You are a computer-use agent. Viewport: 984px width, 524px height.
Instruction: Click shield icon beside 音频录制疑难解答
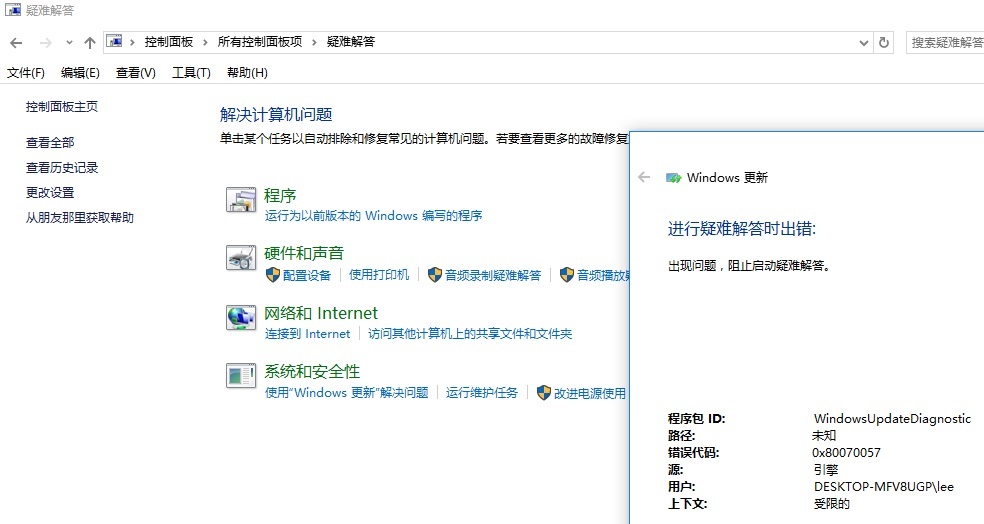(434, 275)
